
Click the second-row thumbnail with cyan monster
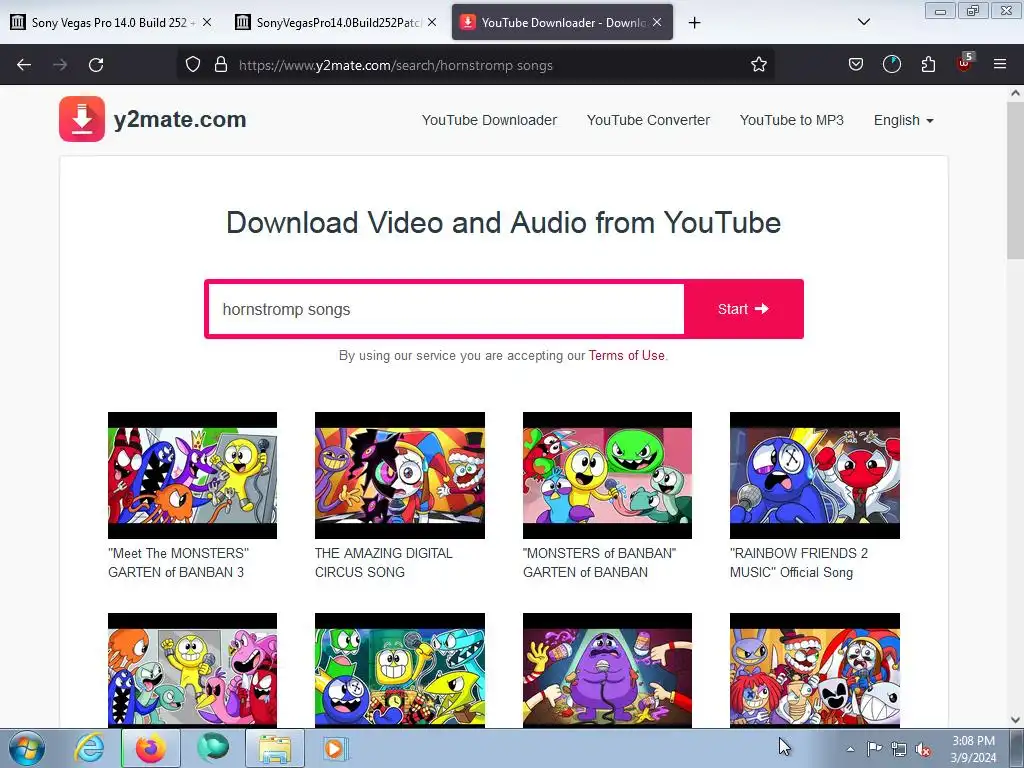point(400,670)
